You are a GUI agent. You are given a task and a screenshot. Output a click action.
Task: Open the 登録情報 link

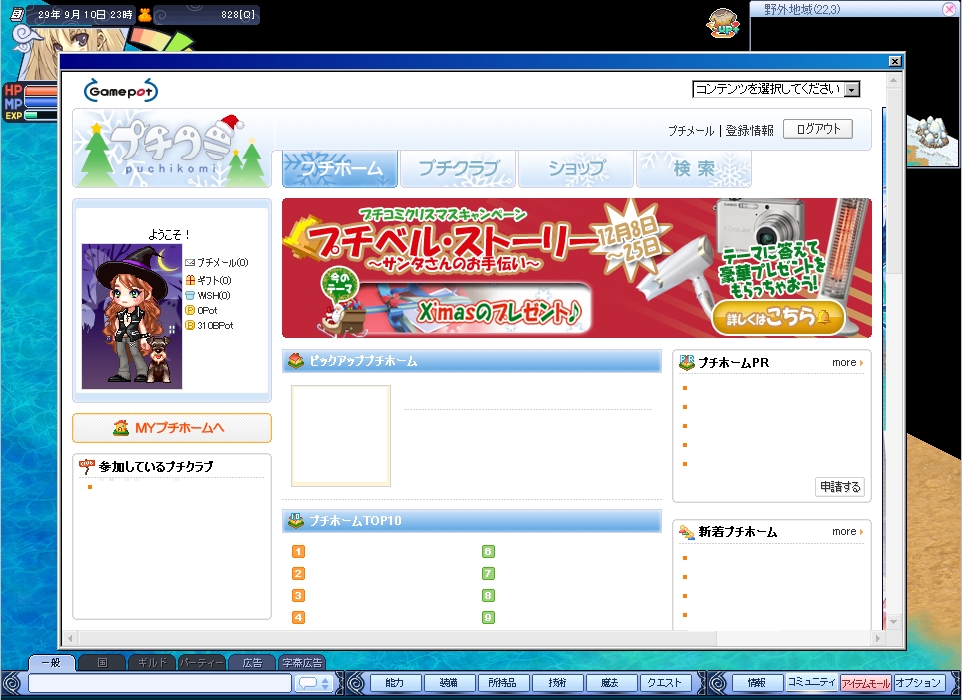[x=749, y=131]
